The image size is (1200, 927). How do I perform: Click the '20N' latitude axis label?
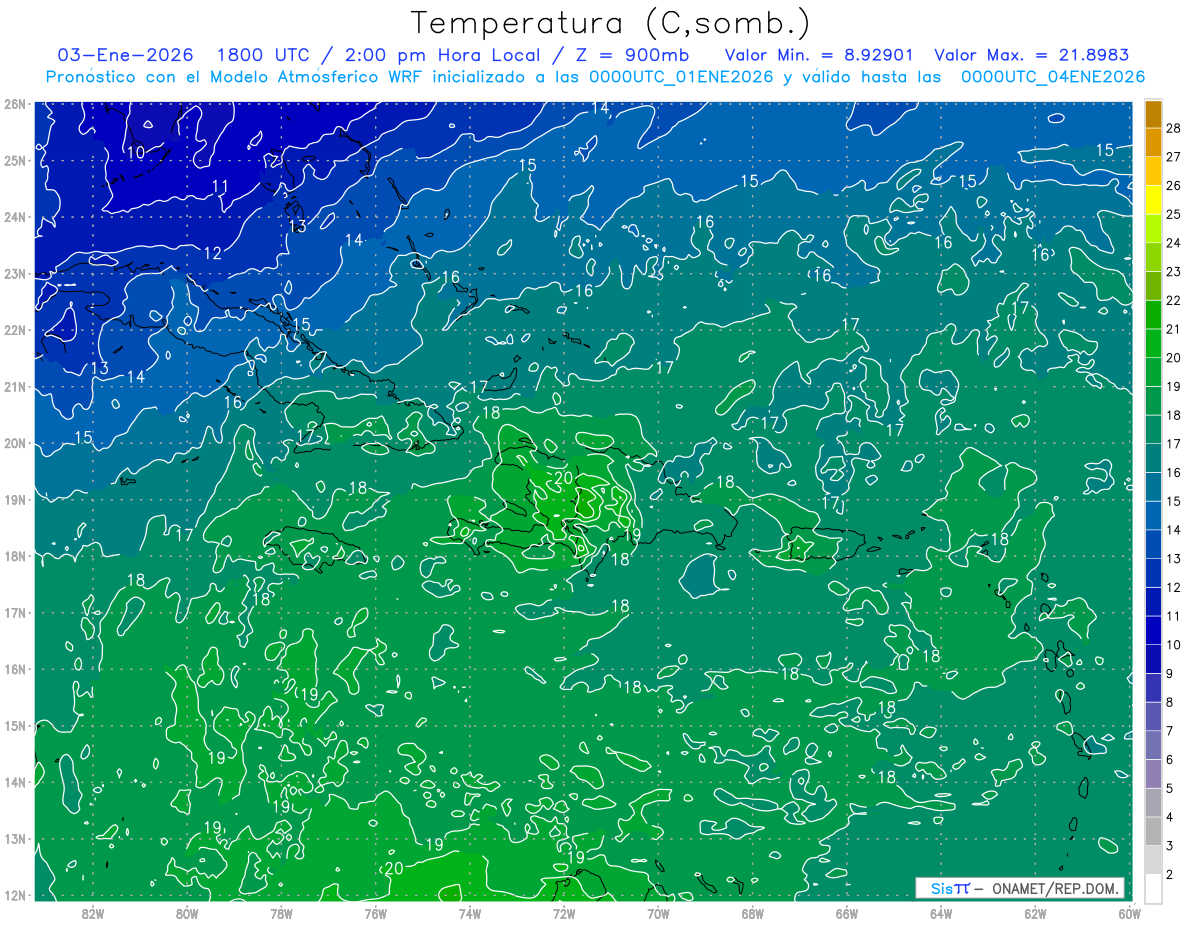(x=14, y=443)
